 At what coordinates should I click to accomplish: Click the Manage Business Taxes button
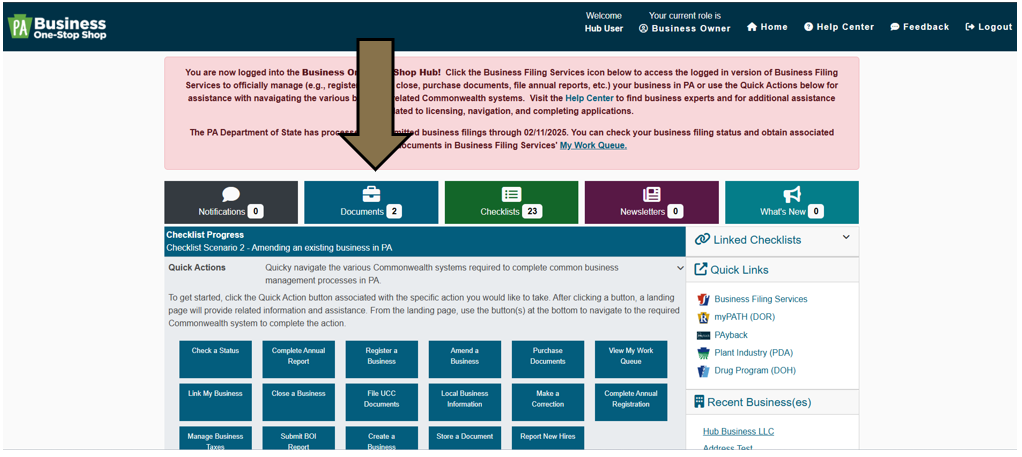click(215, 438)
